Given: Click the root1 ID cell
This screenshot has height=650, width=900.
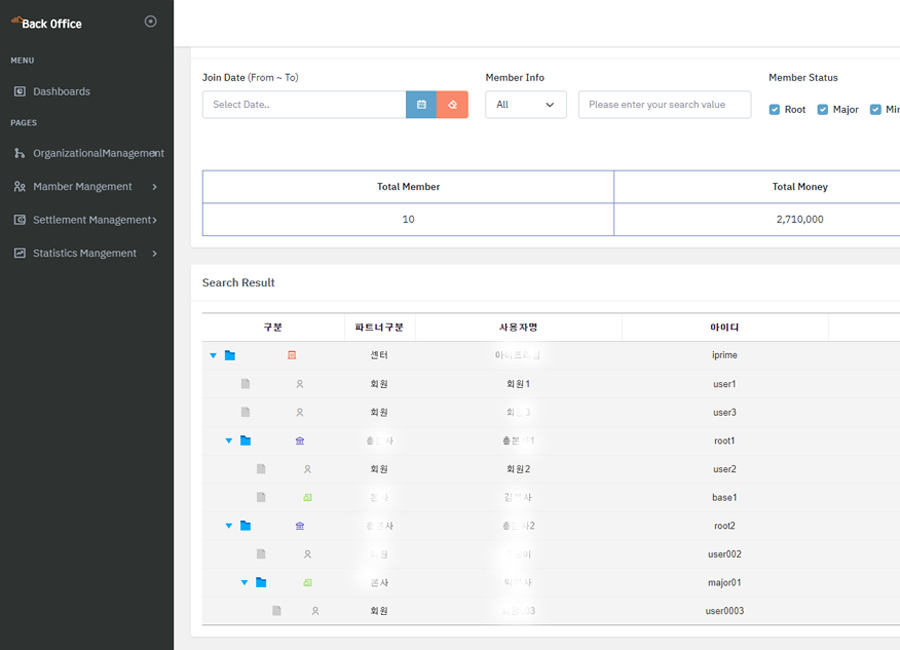Looking at the screenshot, I should [724, 440].
